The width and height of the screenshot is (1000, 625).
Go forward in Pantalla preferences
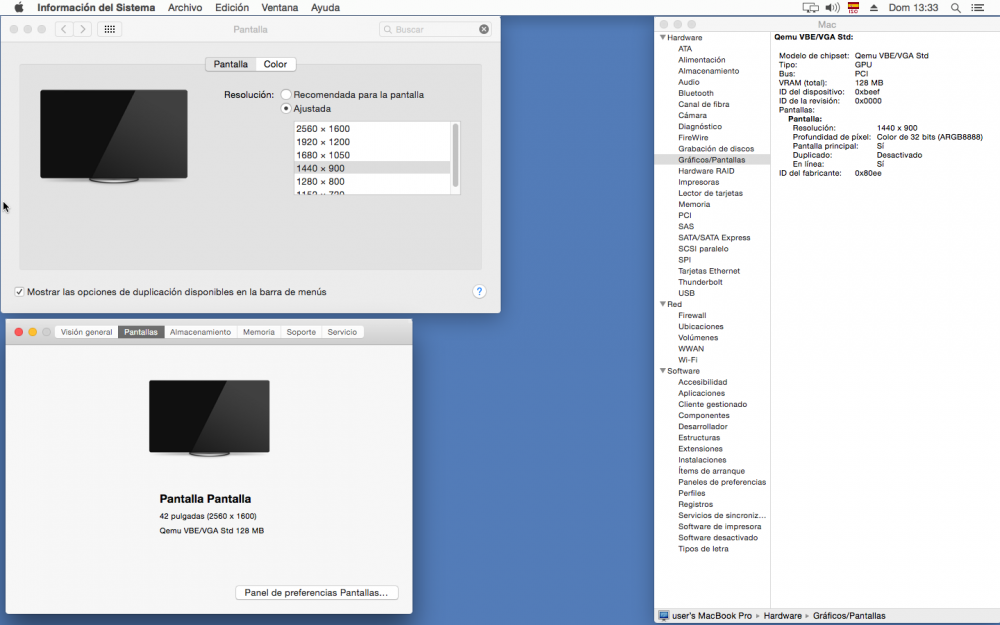click(x=82, y=29)
